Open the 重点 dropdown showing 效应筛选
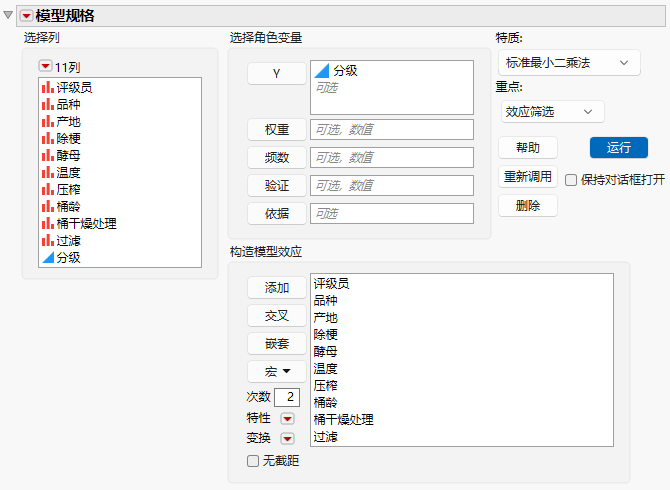670x490 pixels. (552, 112)
